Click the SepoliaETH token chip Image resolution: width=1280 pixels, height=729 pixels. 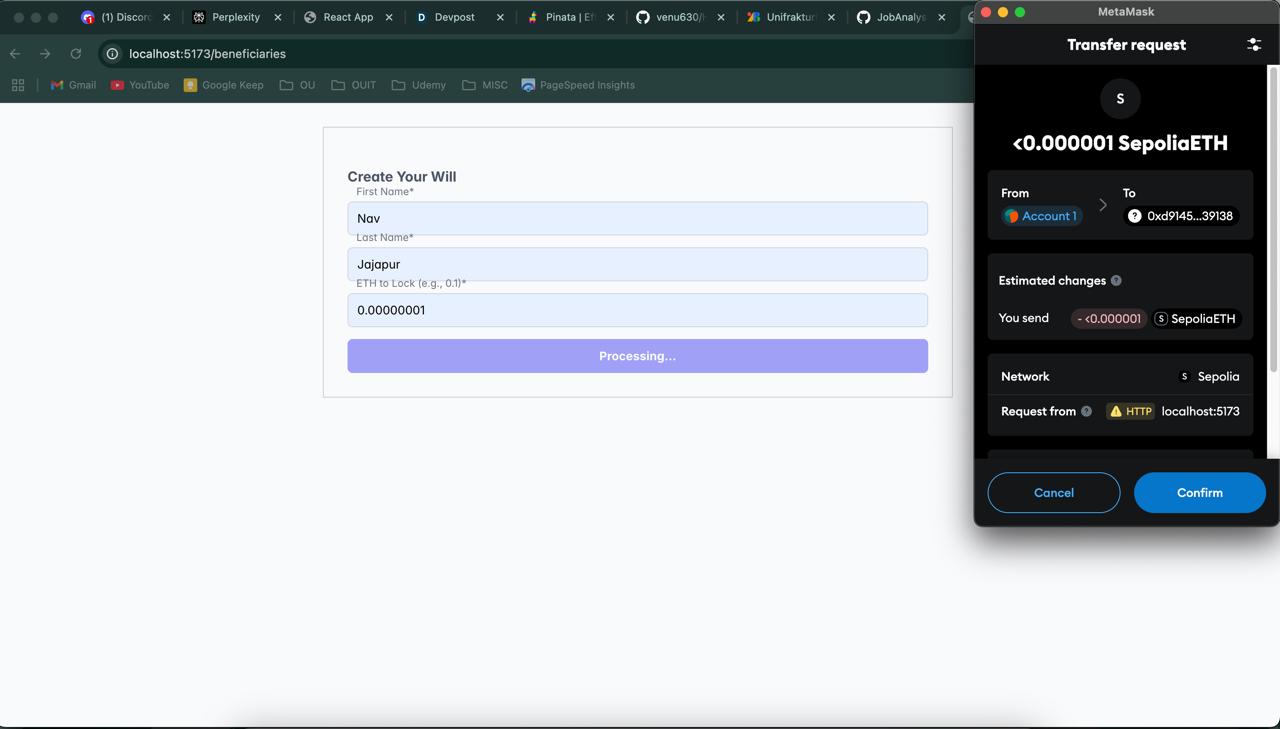tap(1195, 319)
